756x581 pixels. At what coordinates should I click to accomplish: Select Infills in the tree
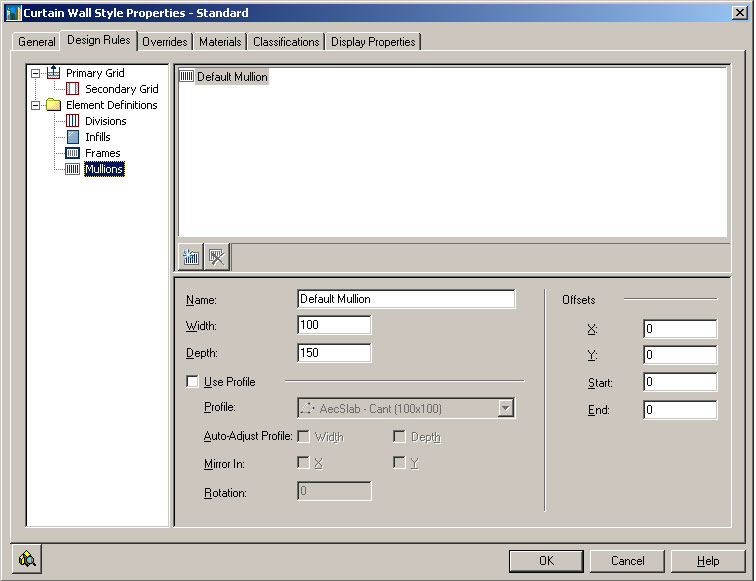(x=98, y=137)
